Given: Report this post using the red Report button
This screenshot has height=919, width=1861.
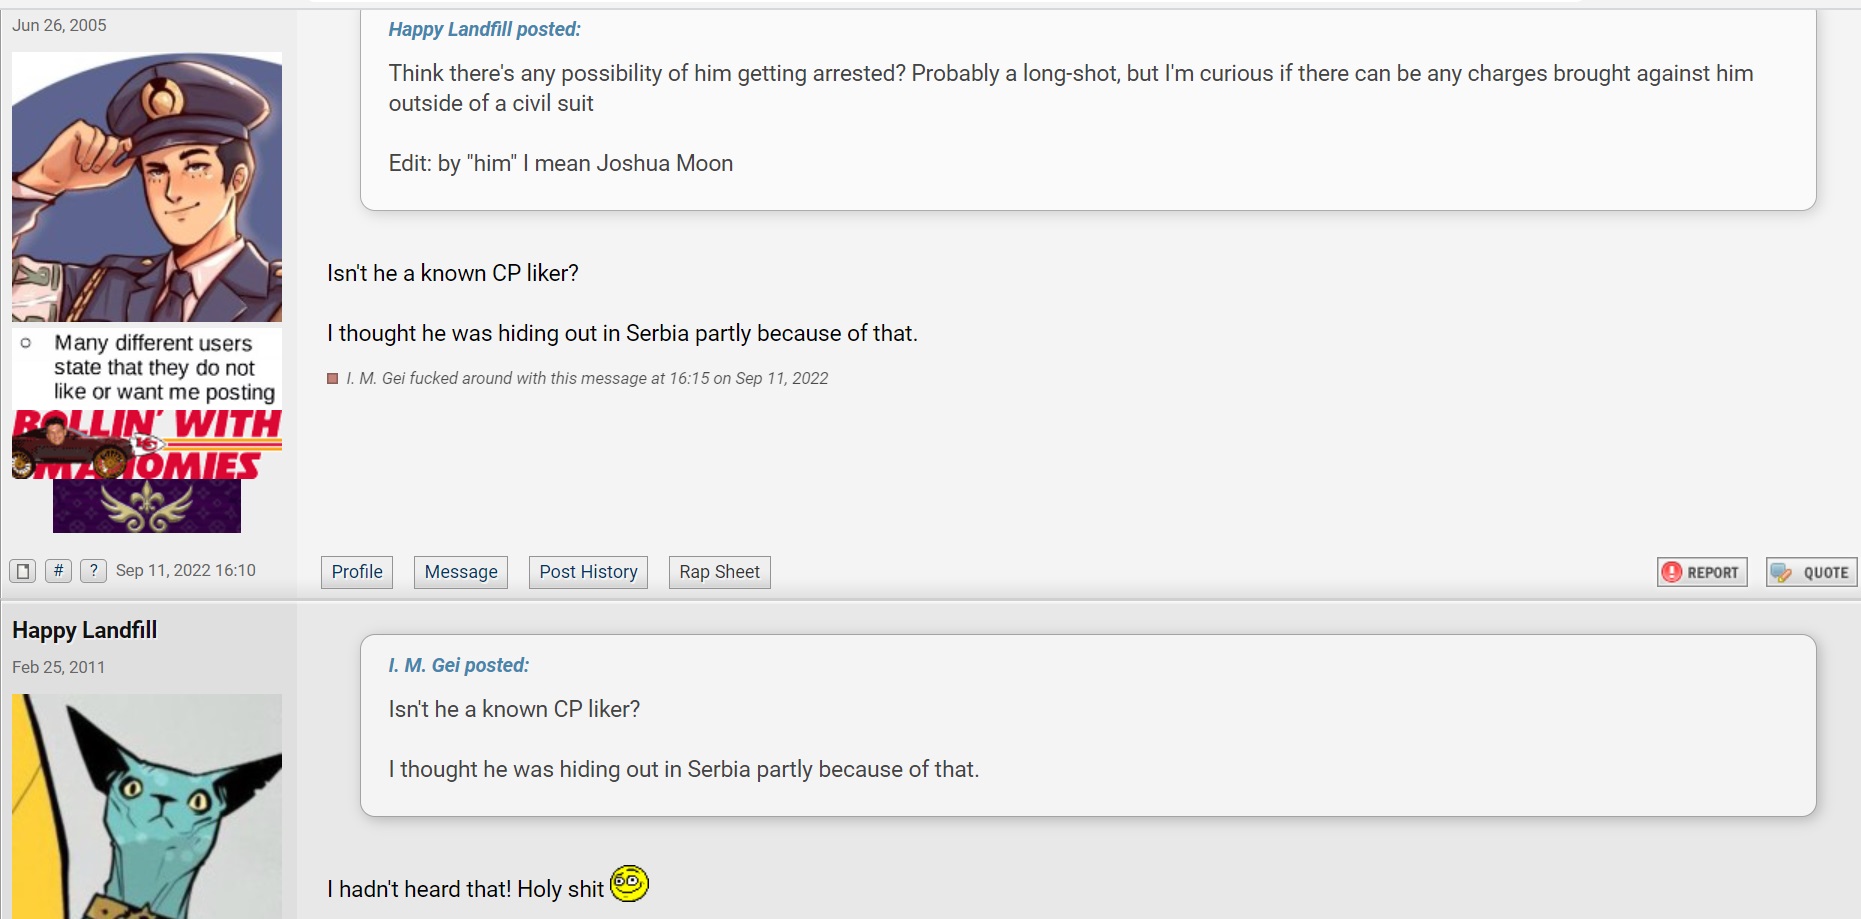Looking at the screenshot, I should click(x=1702, y=572).
